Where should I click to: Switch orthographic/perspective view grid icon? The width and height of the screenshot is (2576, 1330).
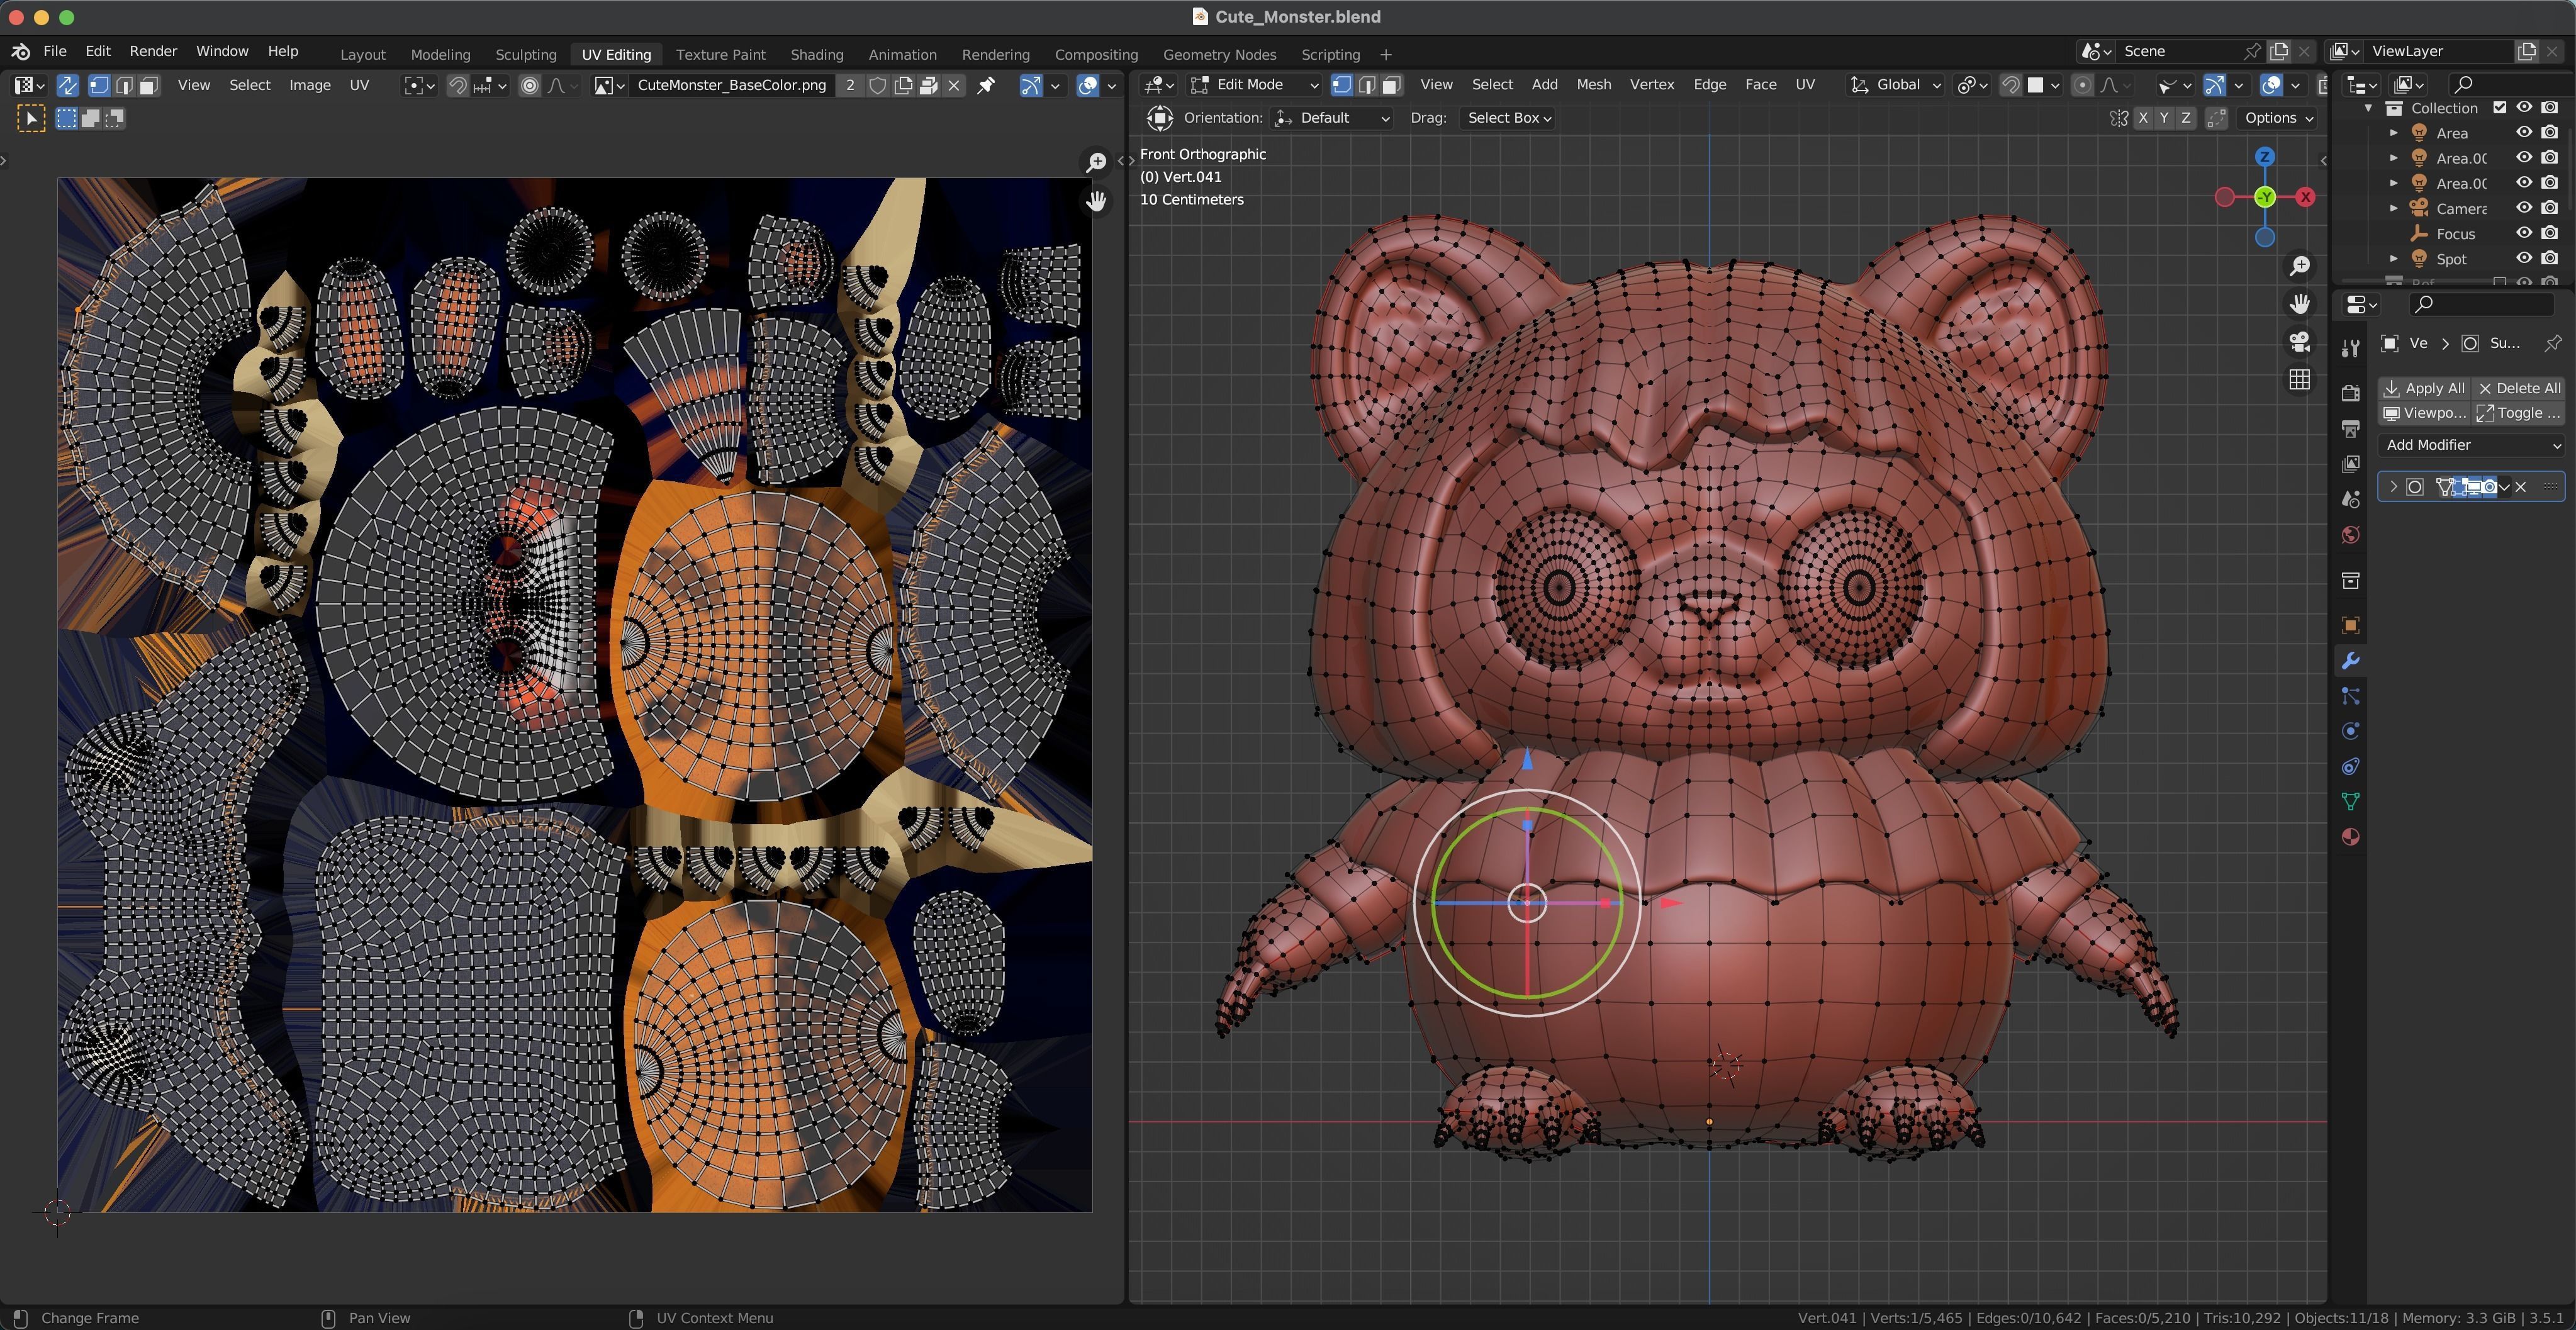(x=2299, y=380)
